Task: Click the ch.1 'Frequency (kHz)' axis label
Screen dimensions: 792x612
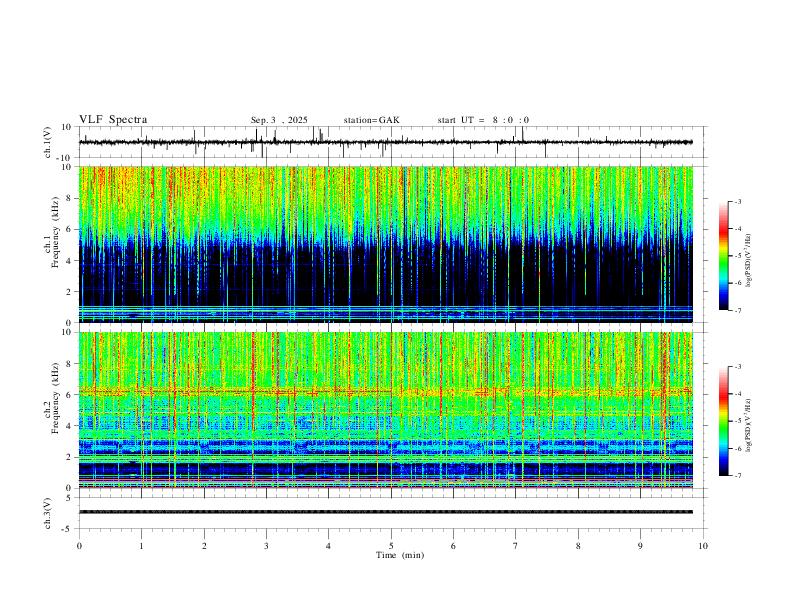Action: coord(55,232)
